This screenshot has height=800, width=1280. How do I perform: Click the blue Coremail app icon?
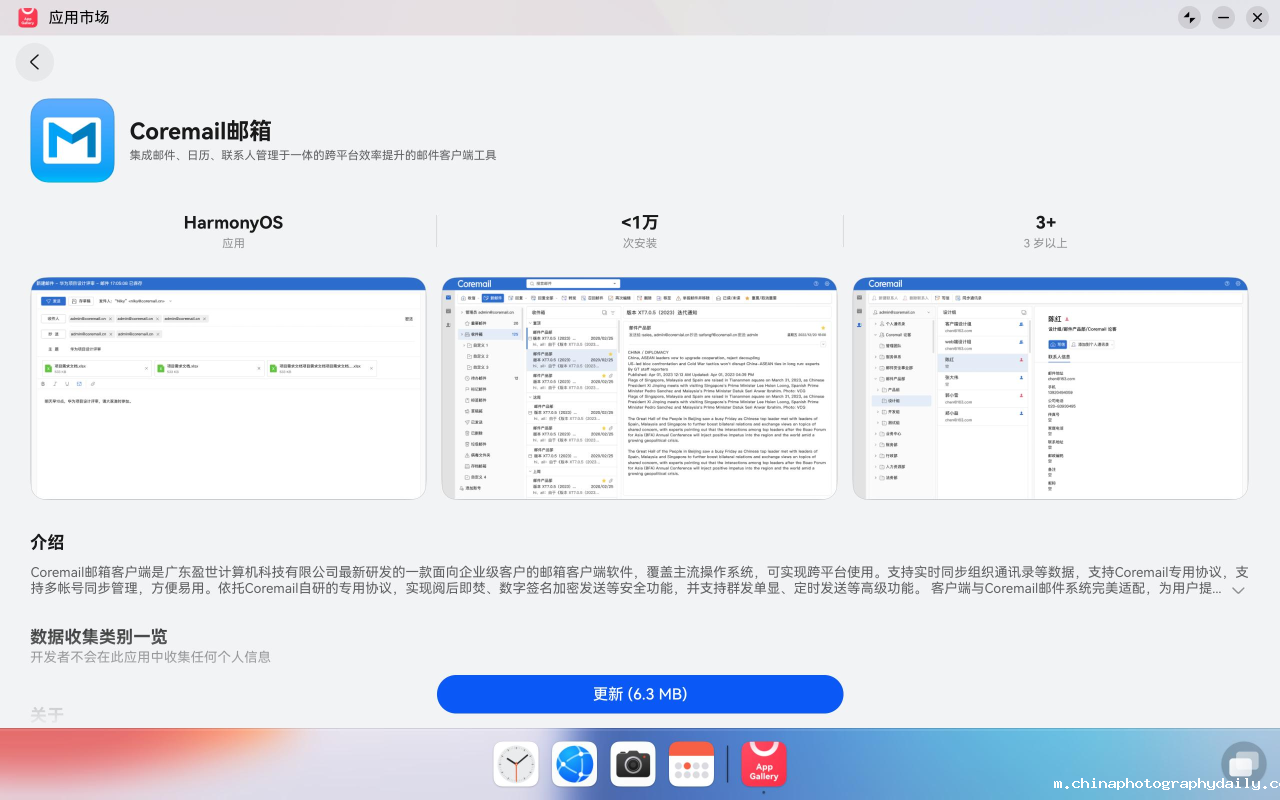click(x=72, y=140)
